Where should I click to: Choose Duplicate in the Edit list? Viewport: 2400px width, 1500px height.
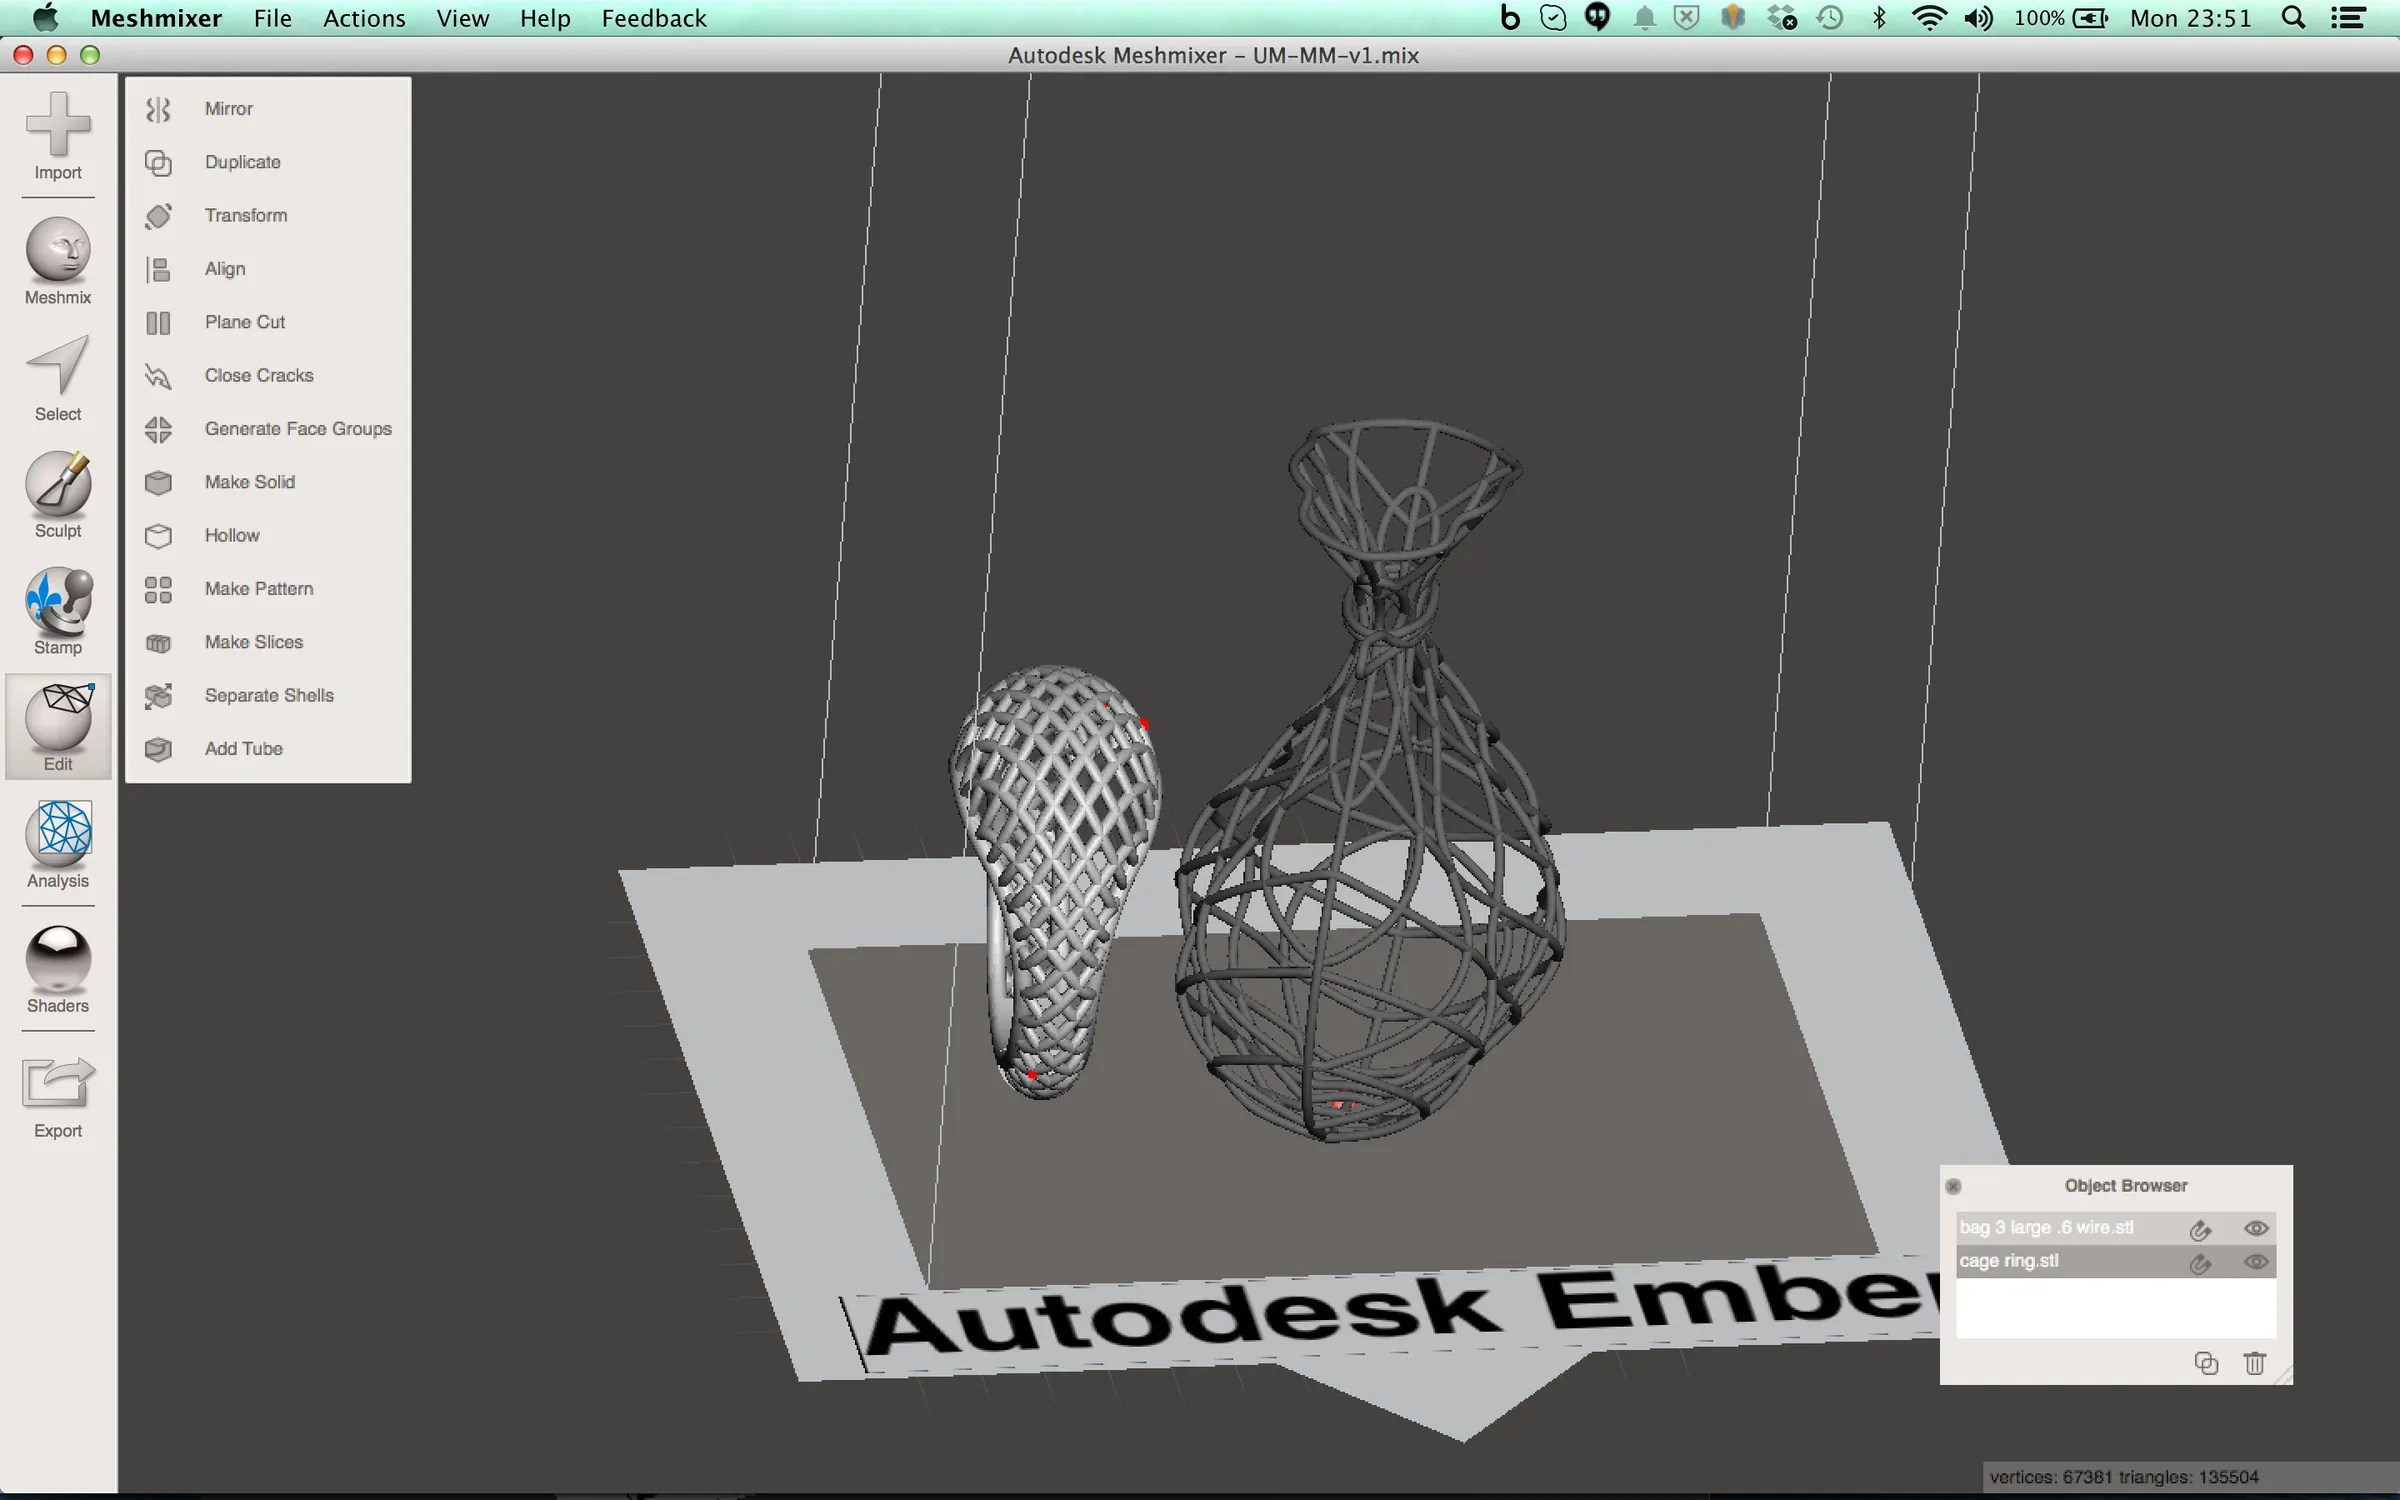pyautogui.click(x=268, y=162)
